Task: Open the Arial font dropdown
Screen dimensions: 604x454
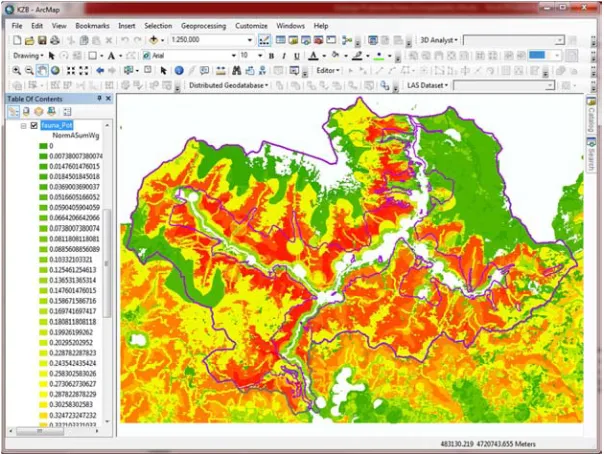Action: pyautogui.click(x=233, y=55)
